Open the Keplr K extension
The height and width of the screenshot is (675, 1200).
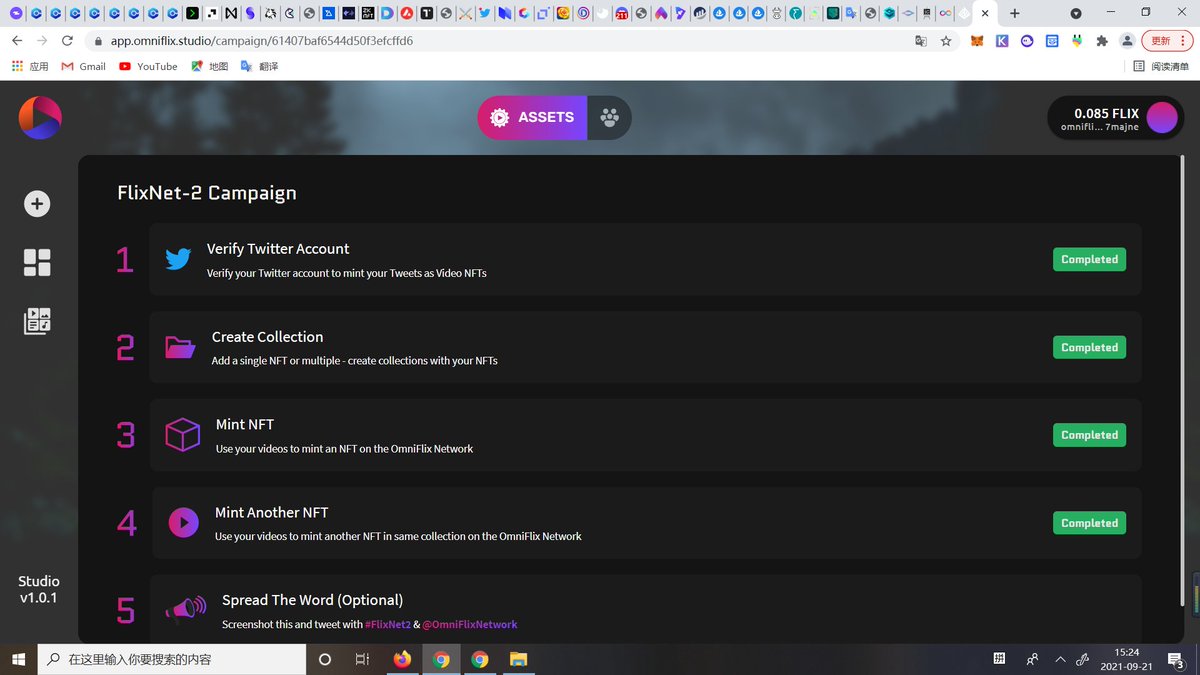click(x=1002, y=41)
